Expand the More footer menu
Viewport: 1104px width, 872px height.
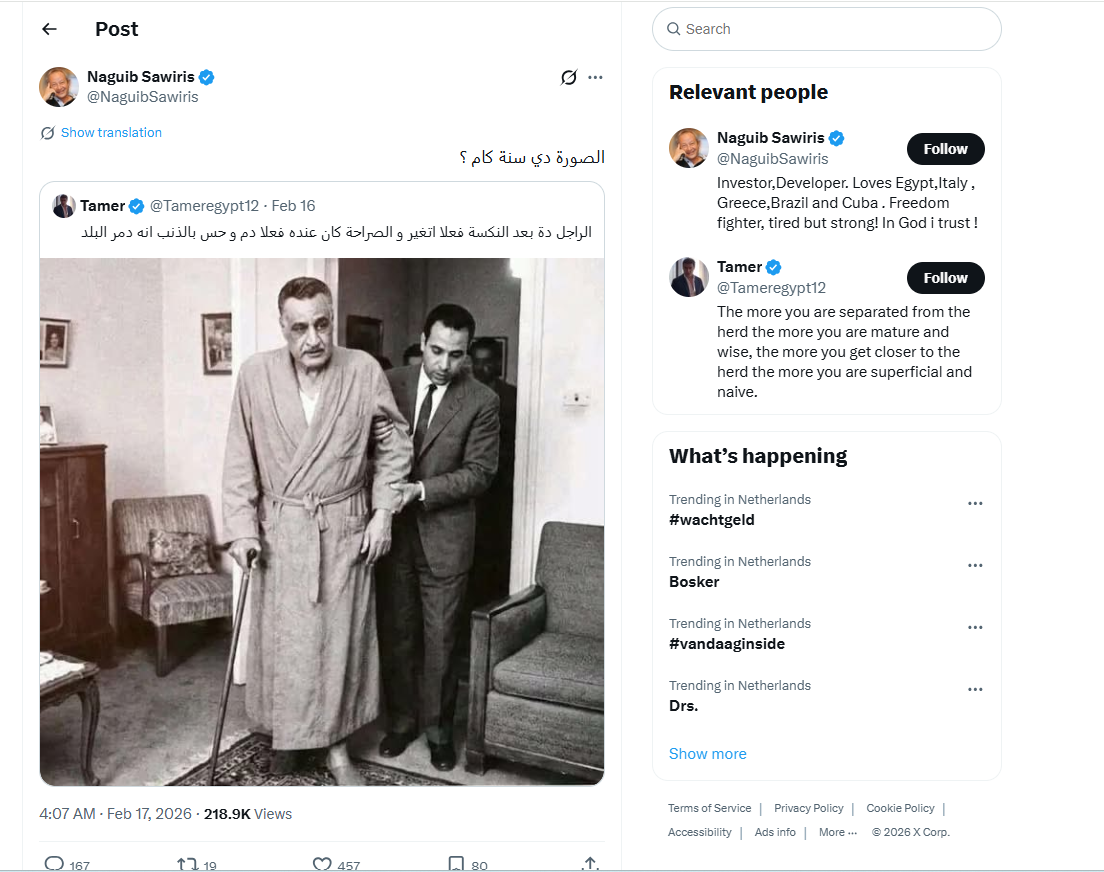(x=837, y=832)
